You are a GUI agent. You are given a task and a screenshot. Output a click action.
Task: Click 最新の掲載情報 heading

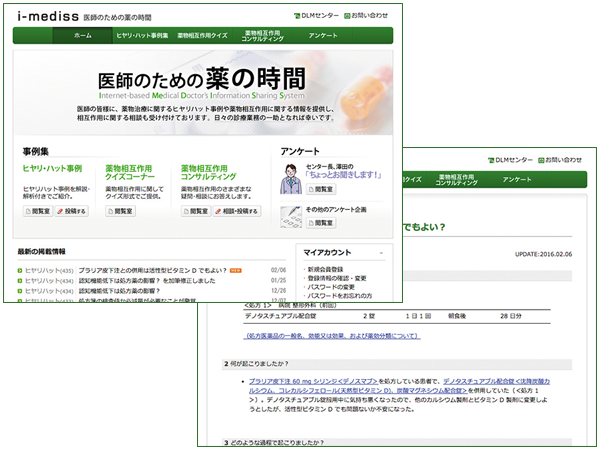(x=41, y=251)
